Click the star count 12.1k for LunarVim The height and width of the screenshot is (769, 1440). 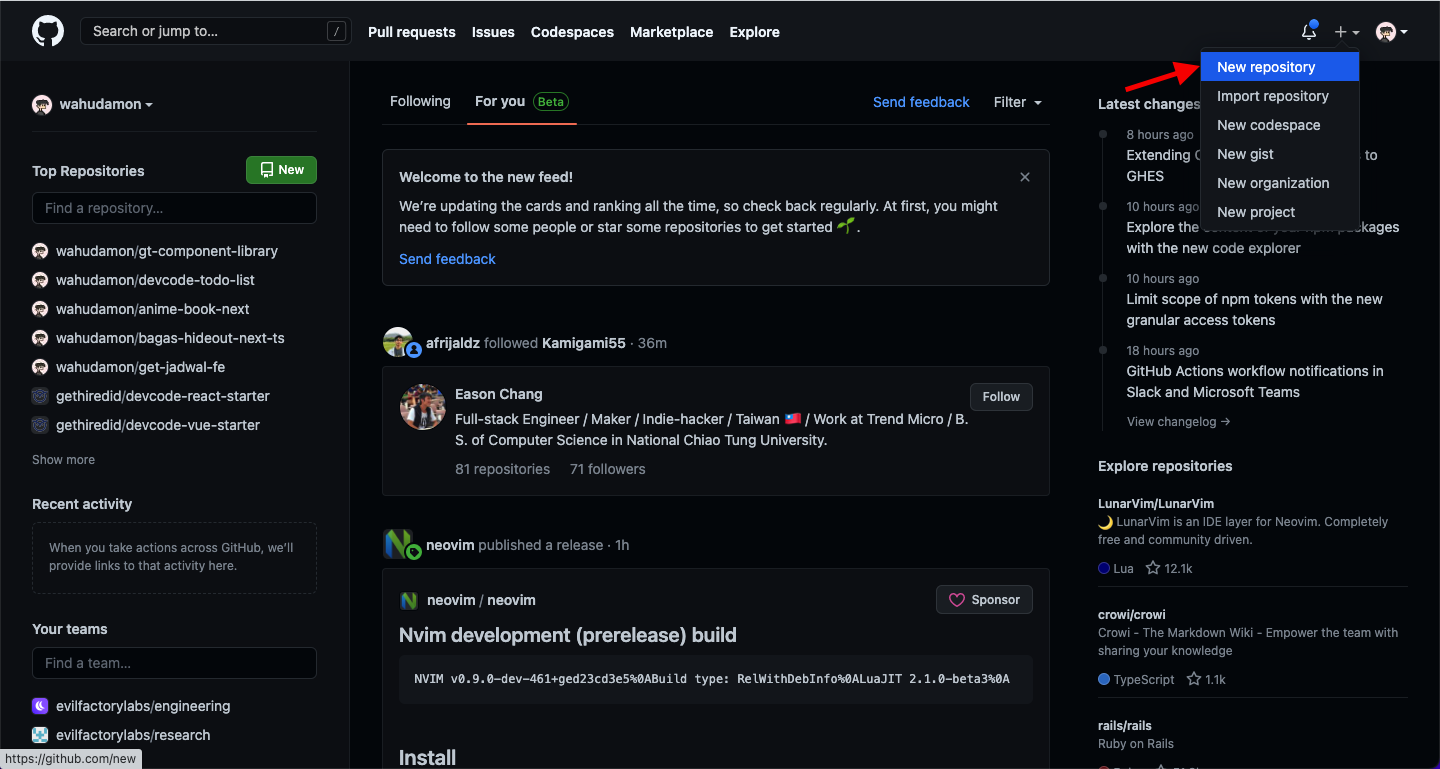(1169, 568)
